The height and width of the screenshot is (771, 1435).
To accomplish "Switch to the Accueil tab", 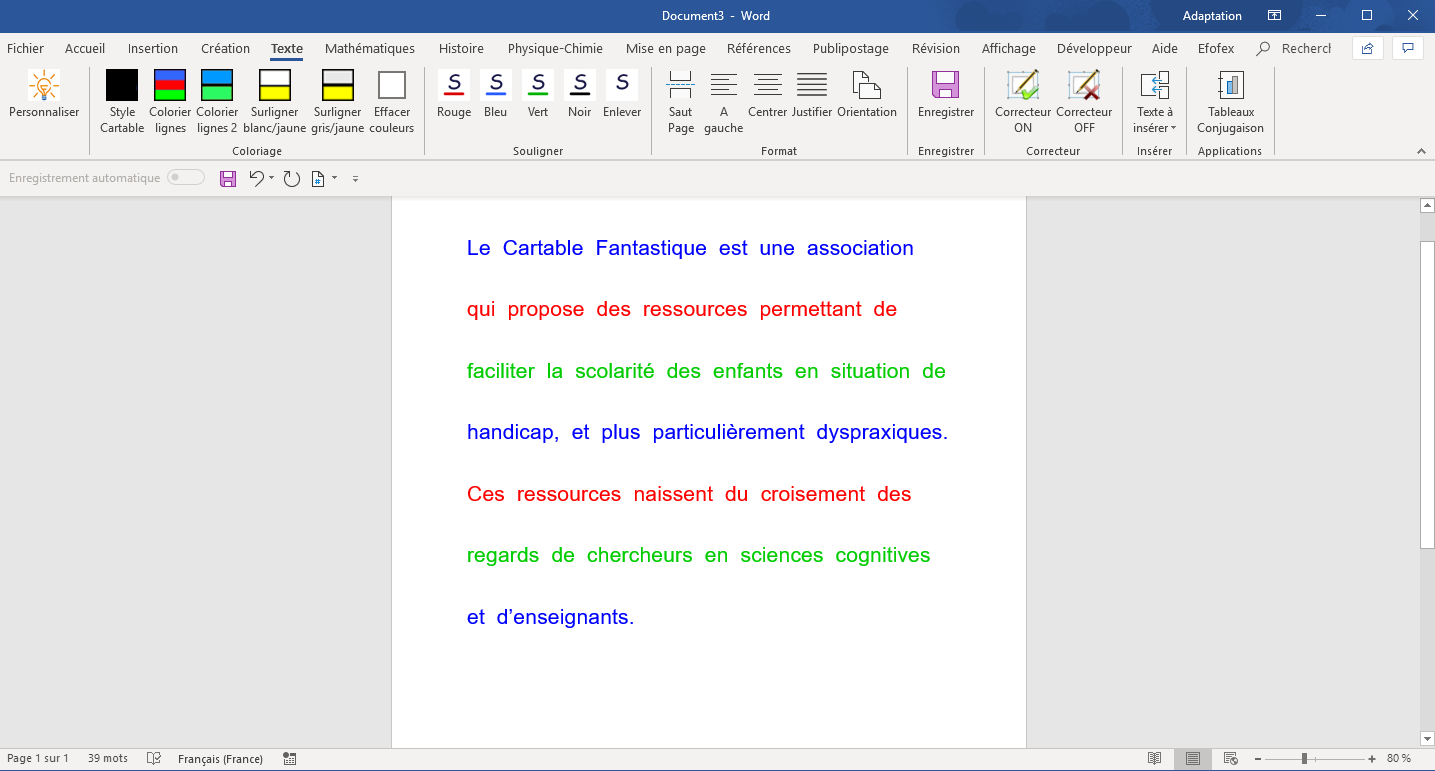I will click(85, 48).
